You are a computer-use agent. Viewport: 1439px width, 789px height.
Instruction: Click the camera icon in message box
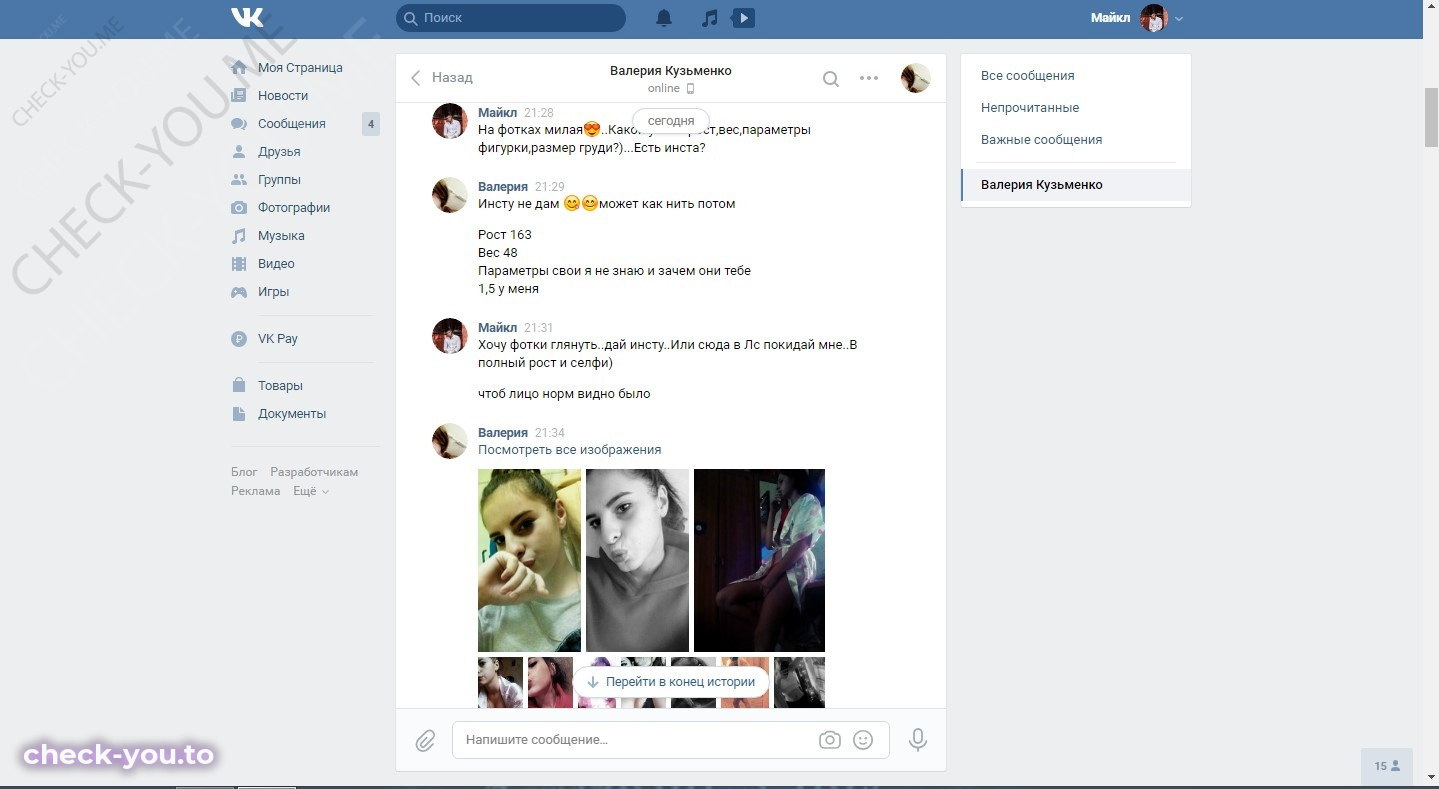point(830,740)
